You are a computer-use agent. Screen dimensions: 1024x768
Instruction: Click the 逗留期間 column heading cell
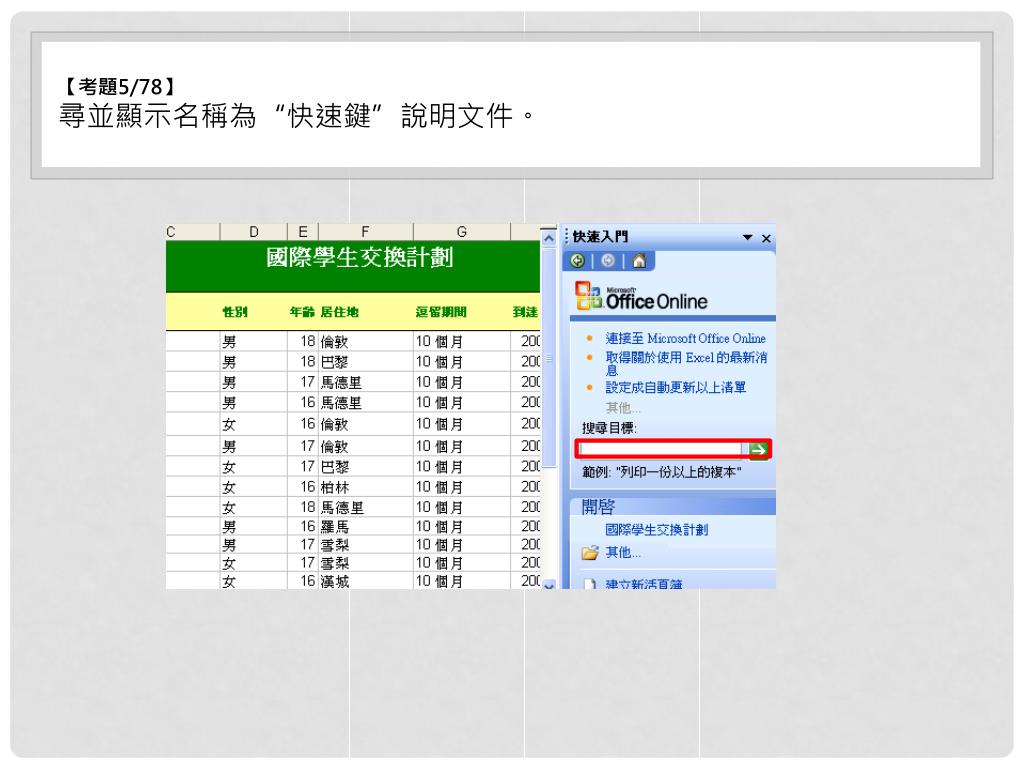tap(462, 312)
